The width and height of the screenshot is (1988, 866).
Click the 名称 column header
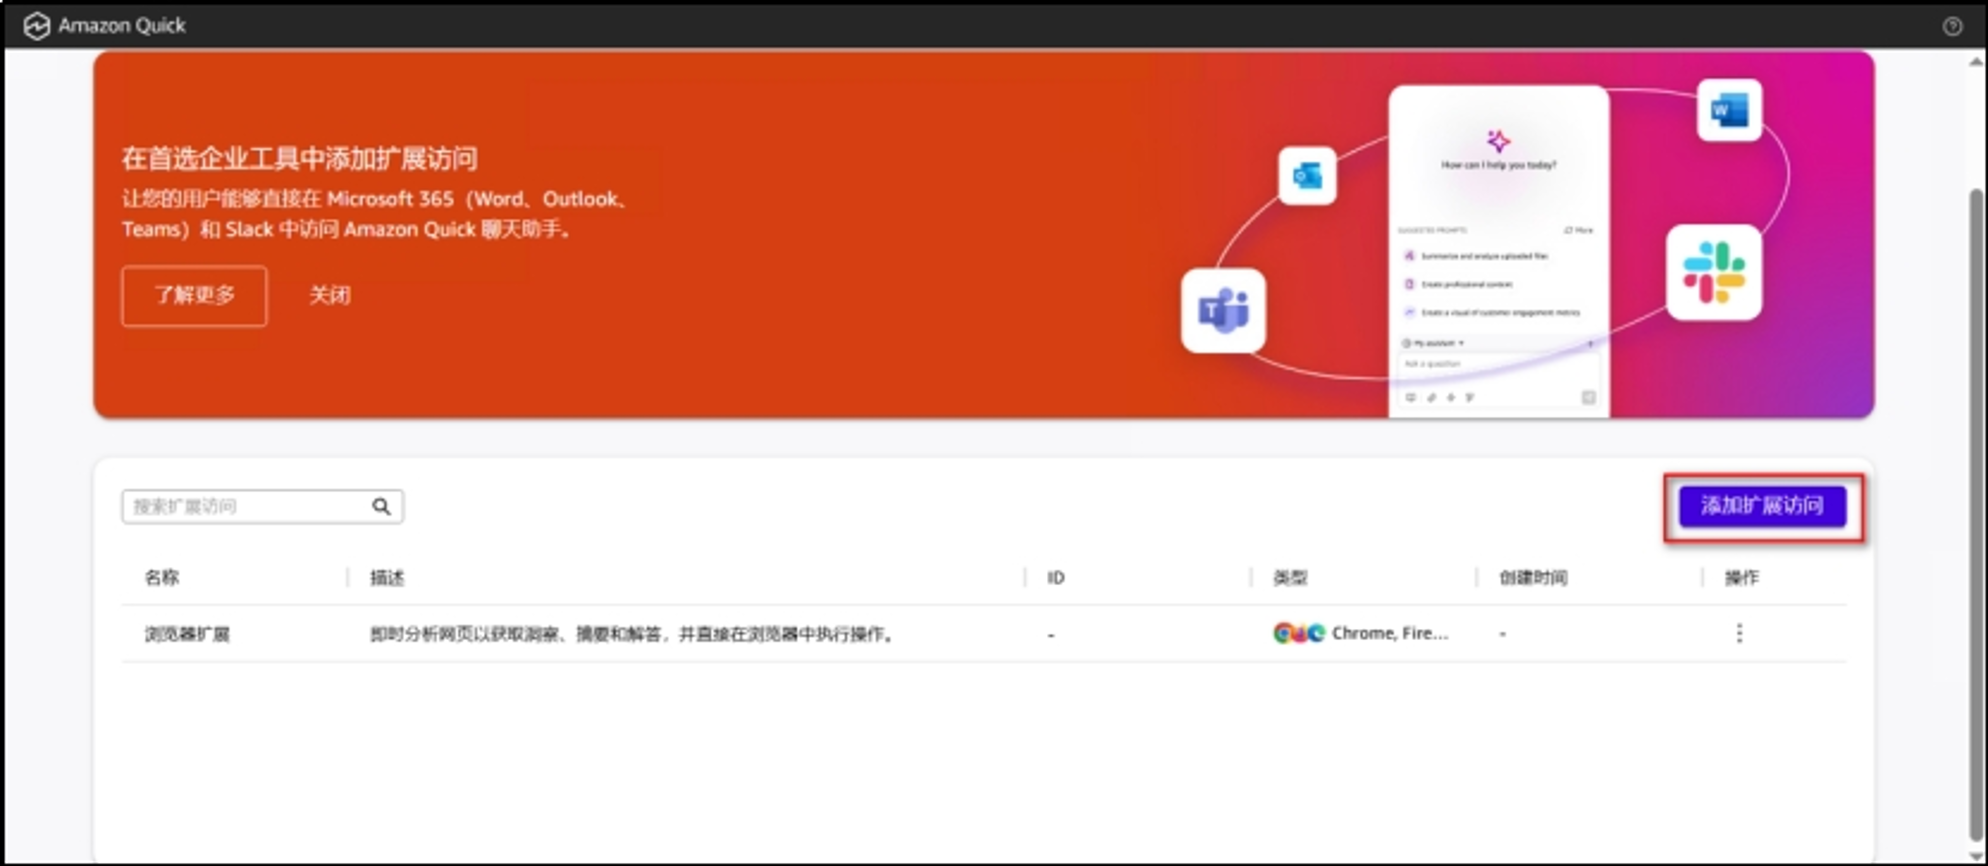tap(162, 577)
